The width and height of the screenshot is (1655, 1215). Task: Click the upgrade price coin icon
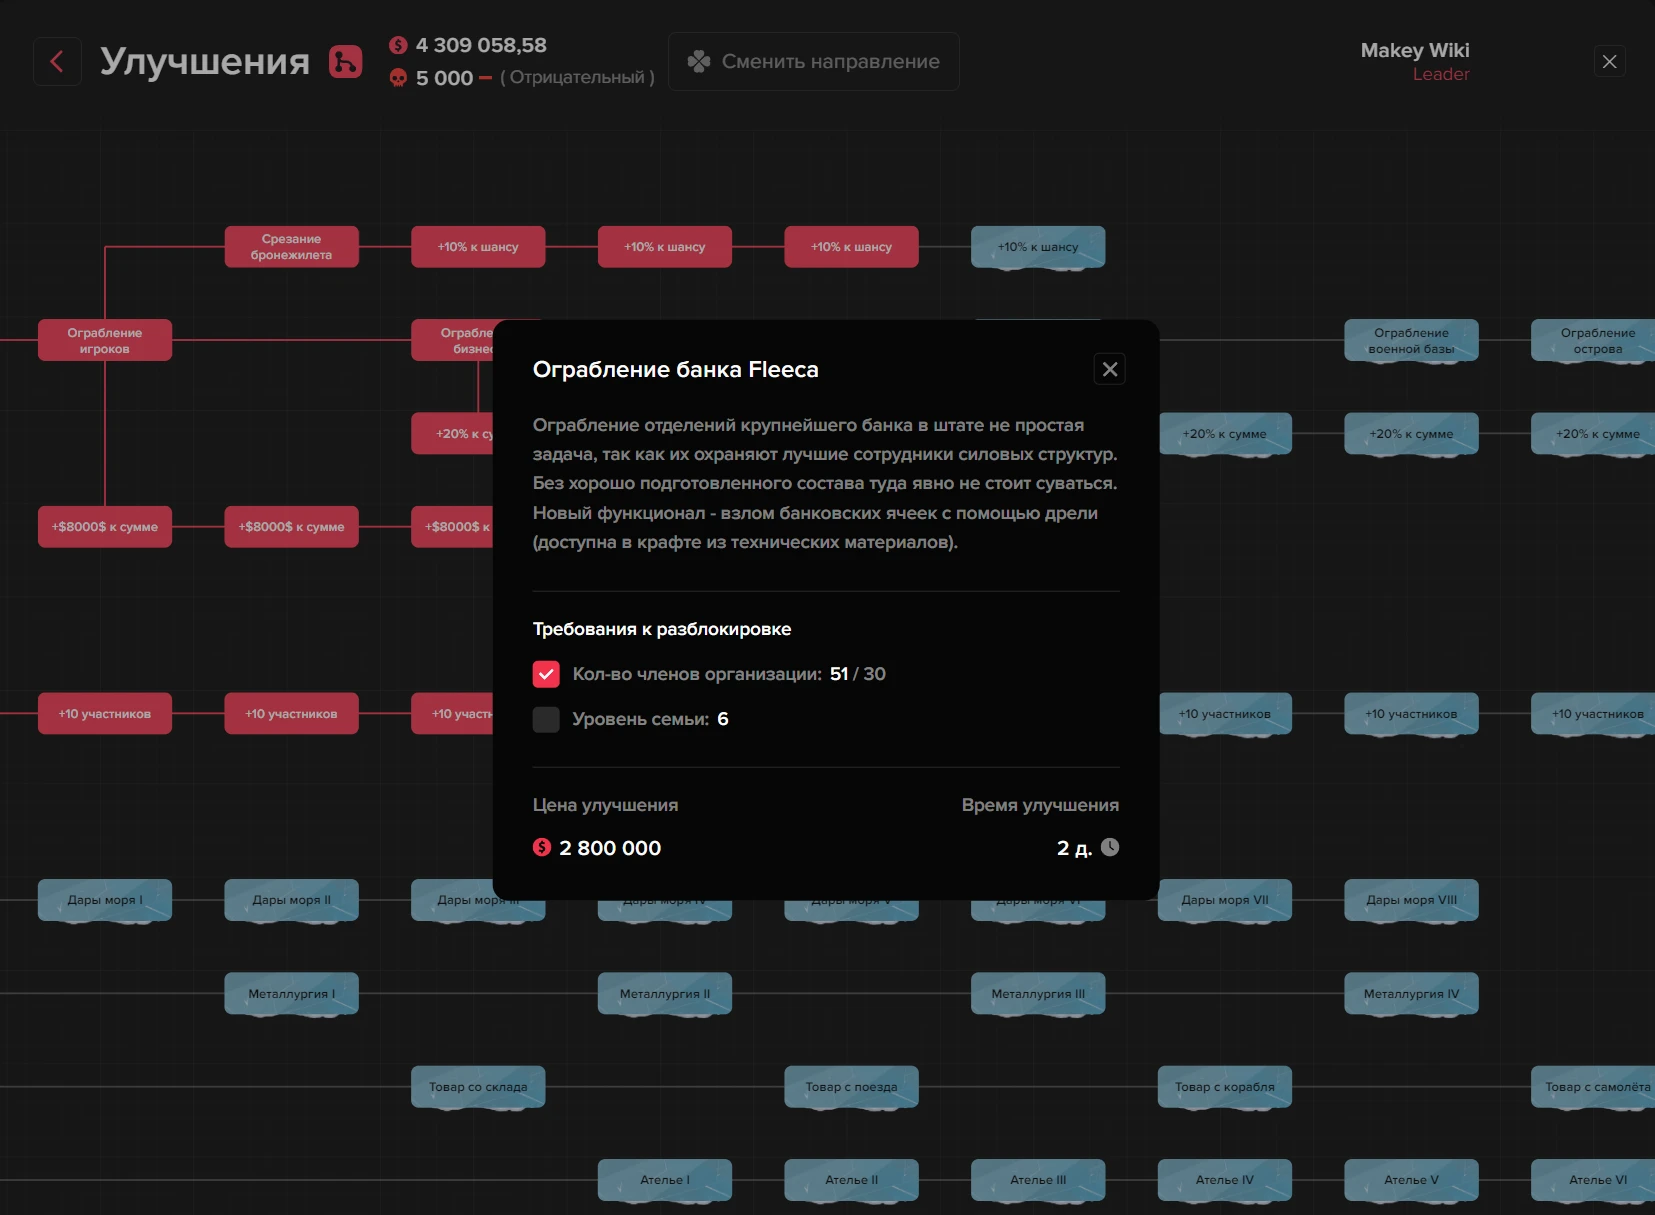pos(542,847)
